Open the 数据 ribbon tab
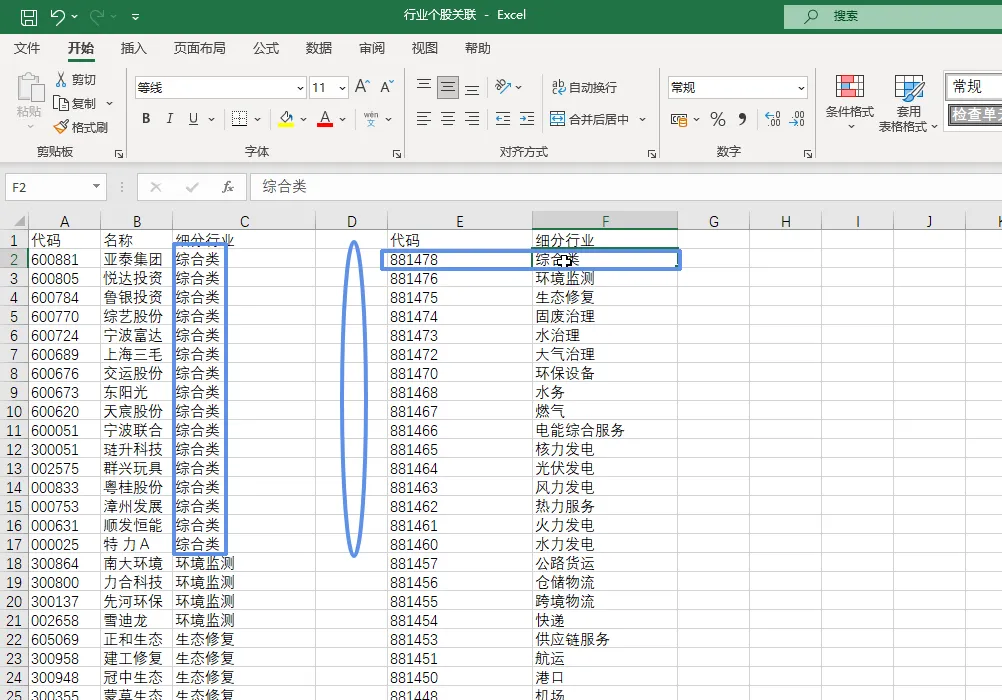This screenshot has width=1002, height=700. tap(318, 49)
